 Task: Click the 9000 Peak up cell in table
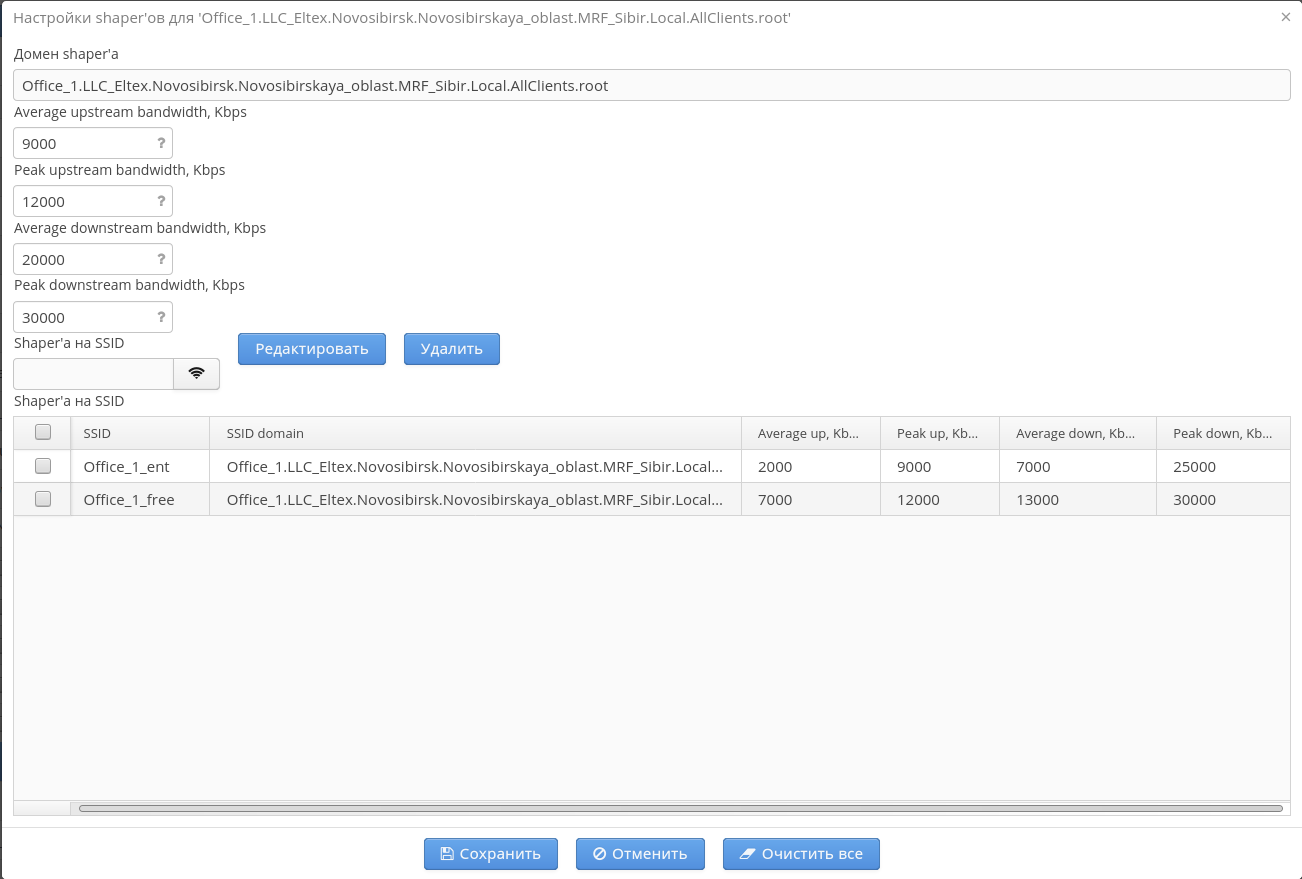(940, 466)
